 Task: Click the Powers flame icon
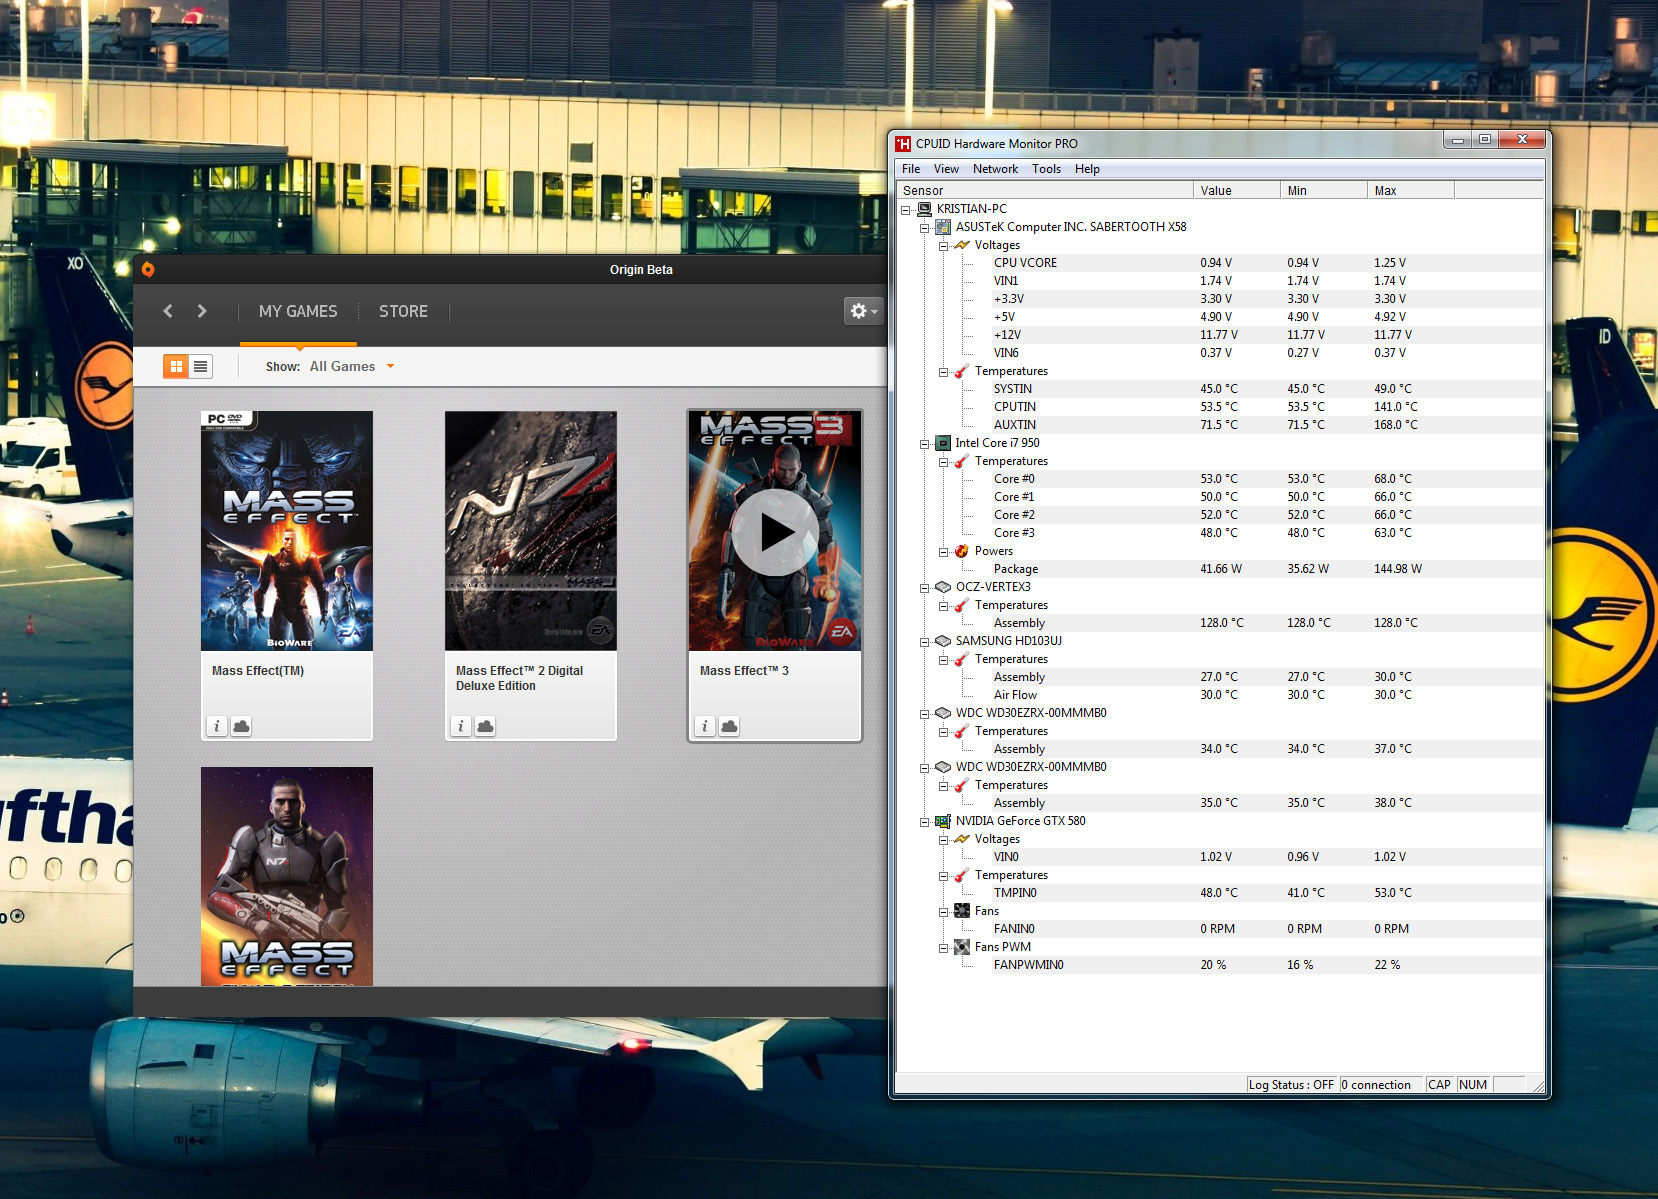pyautogui.click(x=962, y=551)
